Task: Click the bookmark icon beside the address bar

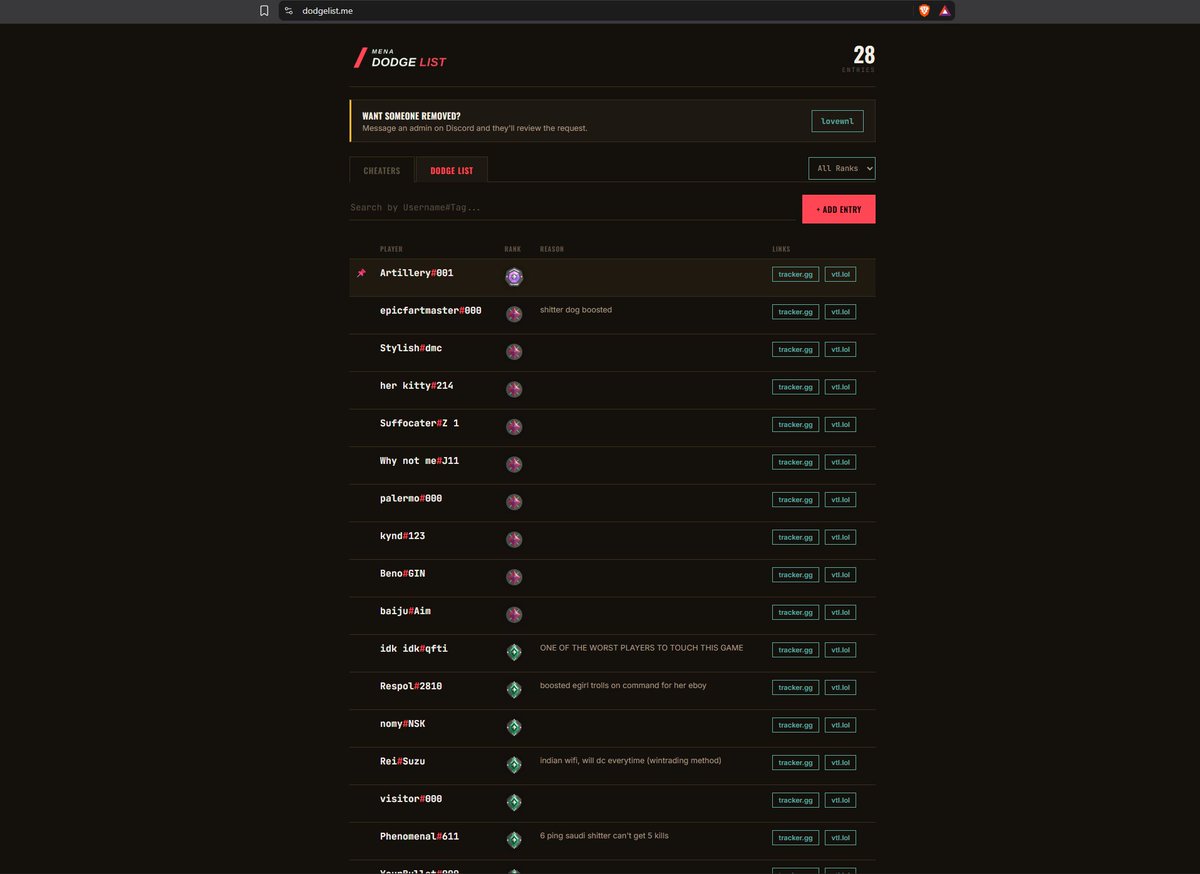Action: pyautogui.click(x=264, y=11)
